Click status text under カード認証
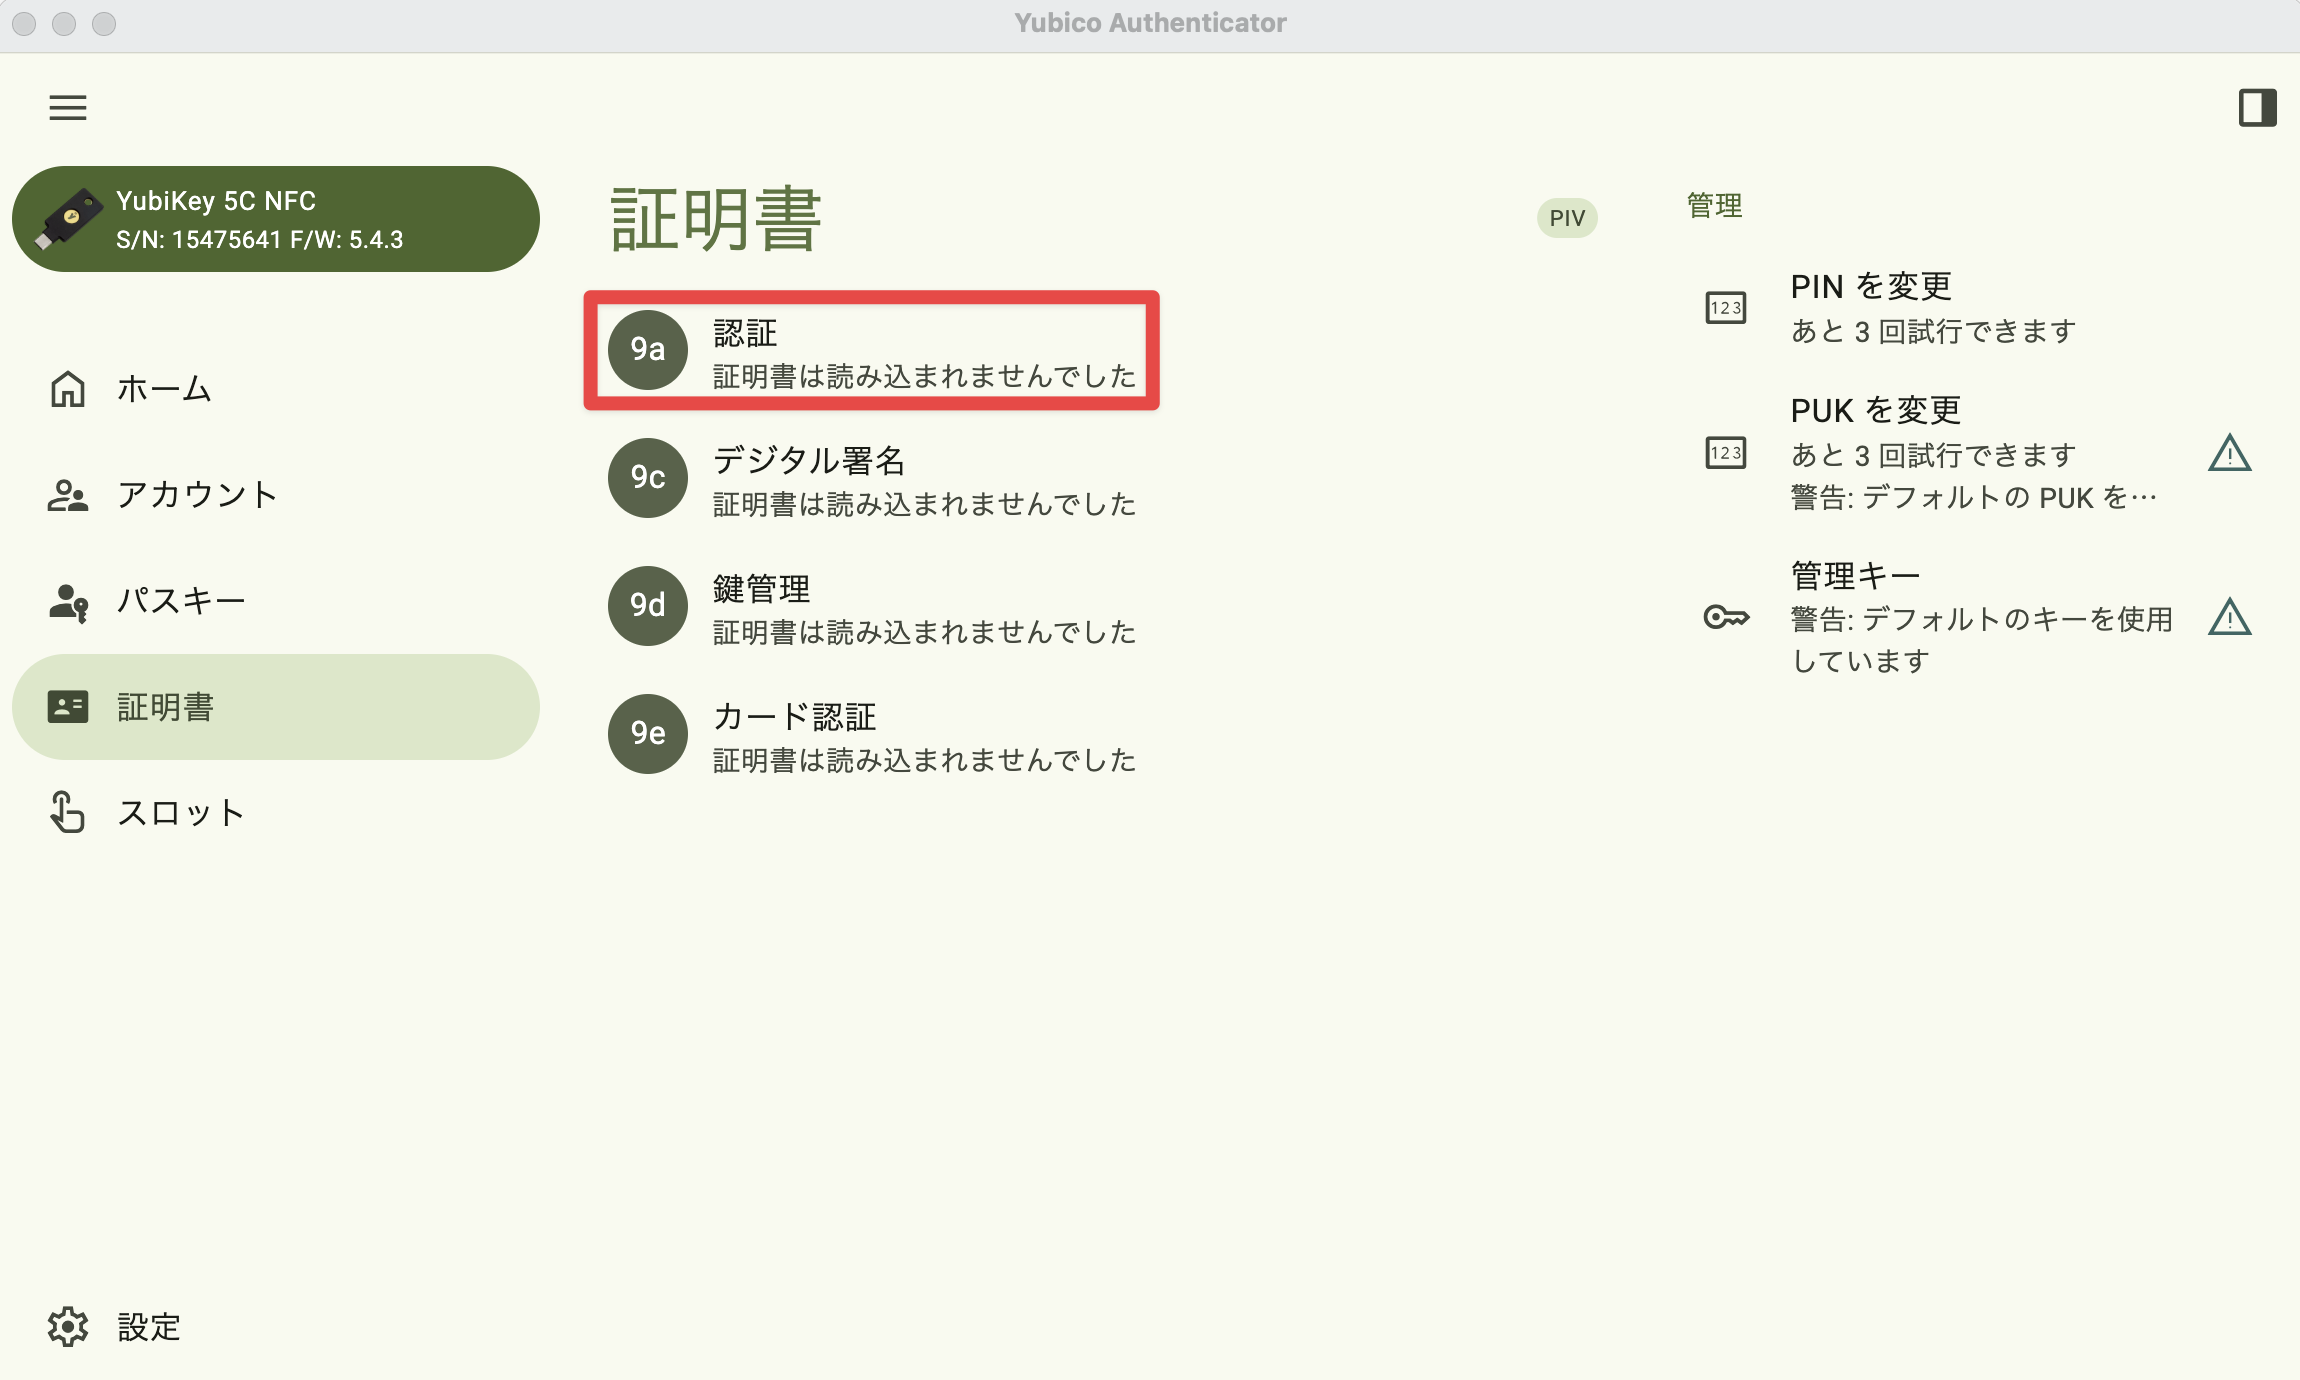The width and height of the screenshot is (2300, 1380). pyautogui.click(x=924, y=760)
